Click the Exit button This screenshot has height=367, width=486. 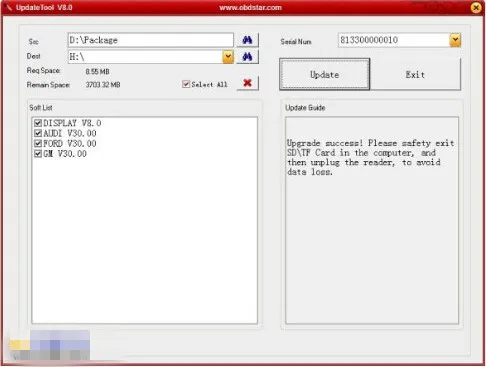point(415,74)
